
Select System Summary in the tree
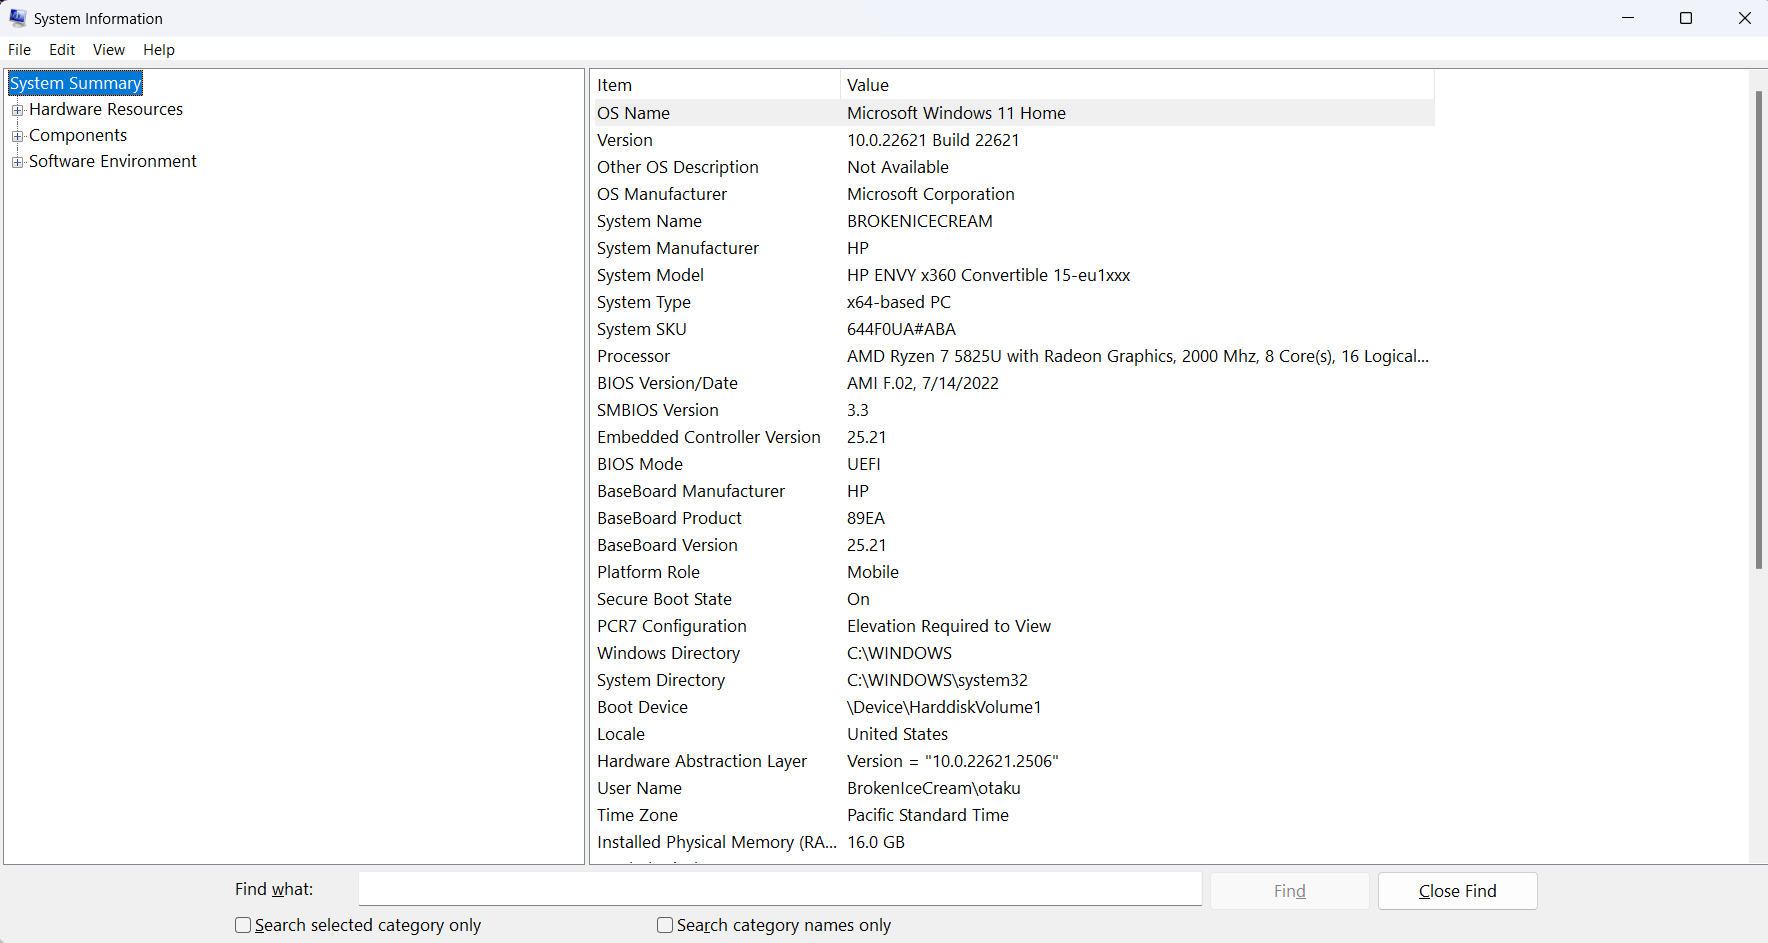coord(76,83)
